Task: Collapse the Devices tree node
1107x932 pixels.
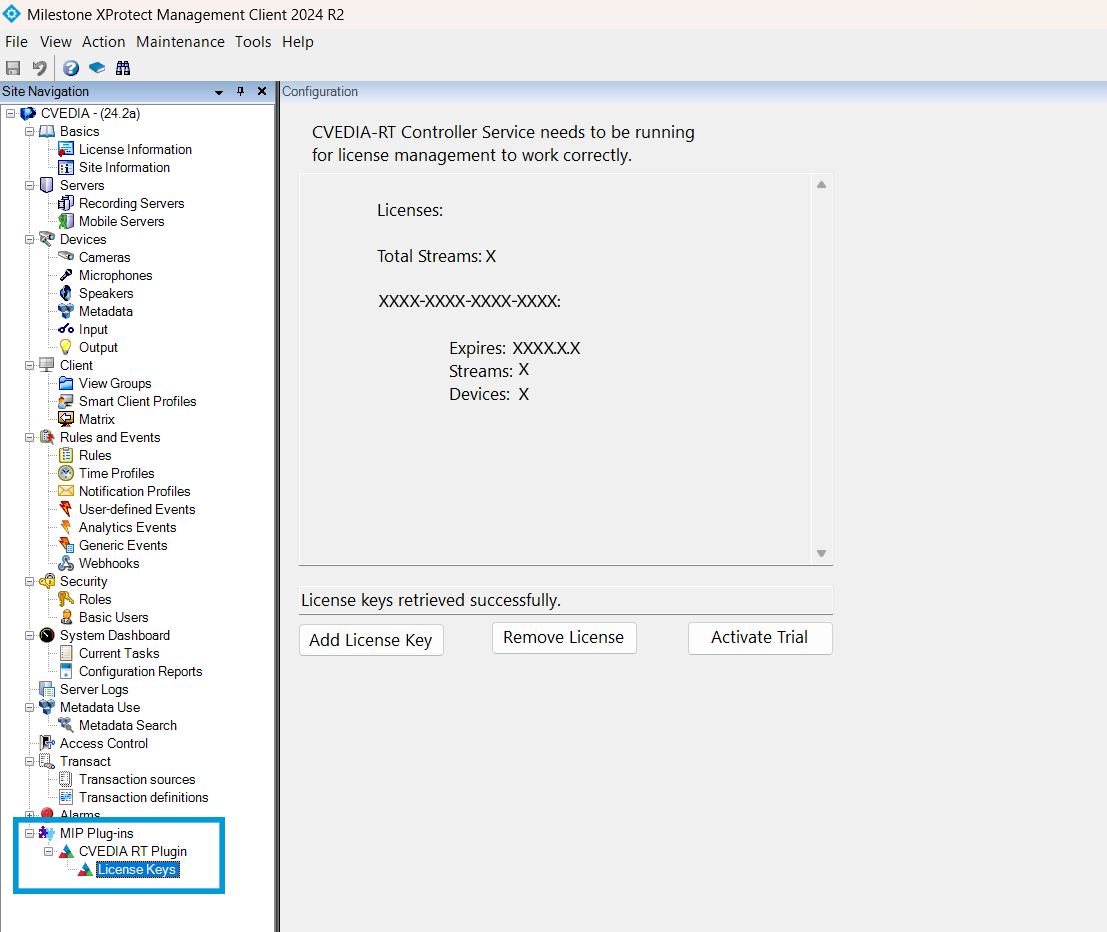Action: click(29, 239)
